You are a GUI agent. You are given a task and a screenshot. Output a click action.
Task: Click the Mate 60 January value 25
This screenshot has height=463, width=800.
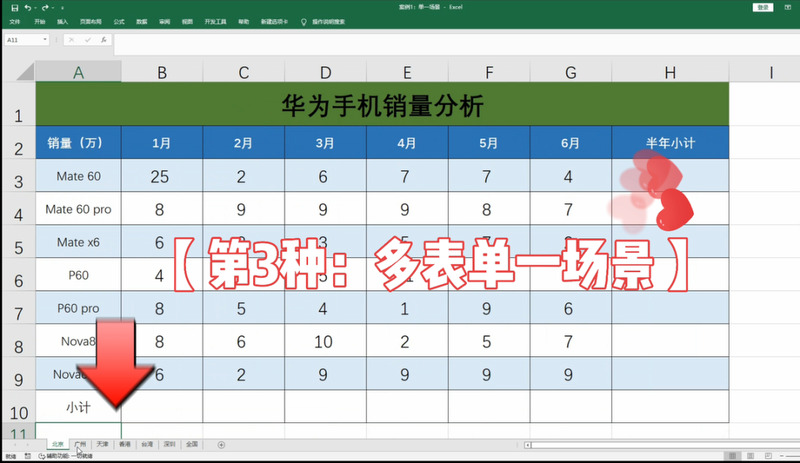point(161,176)
